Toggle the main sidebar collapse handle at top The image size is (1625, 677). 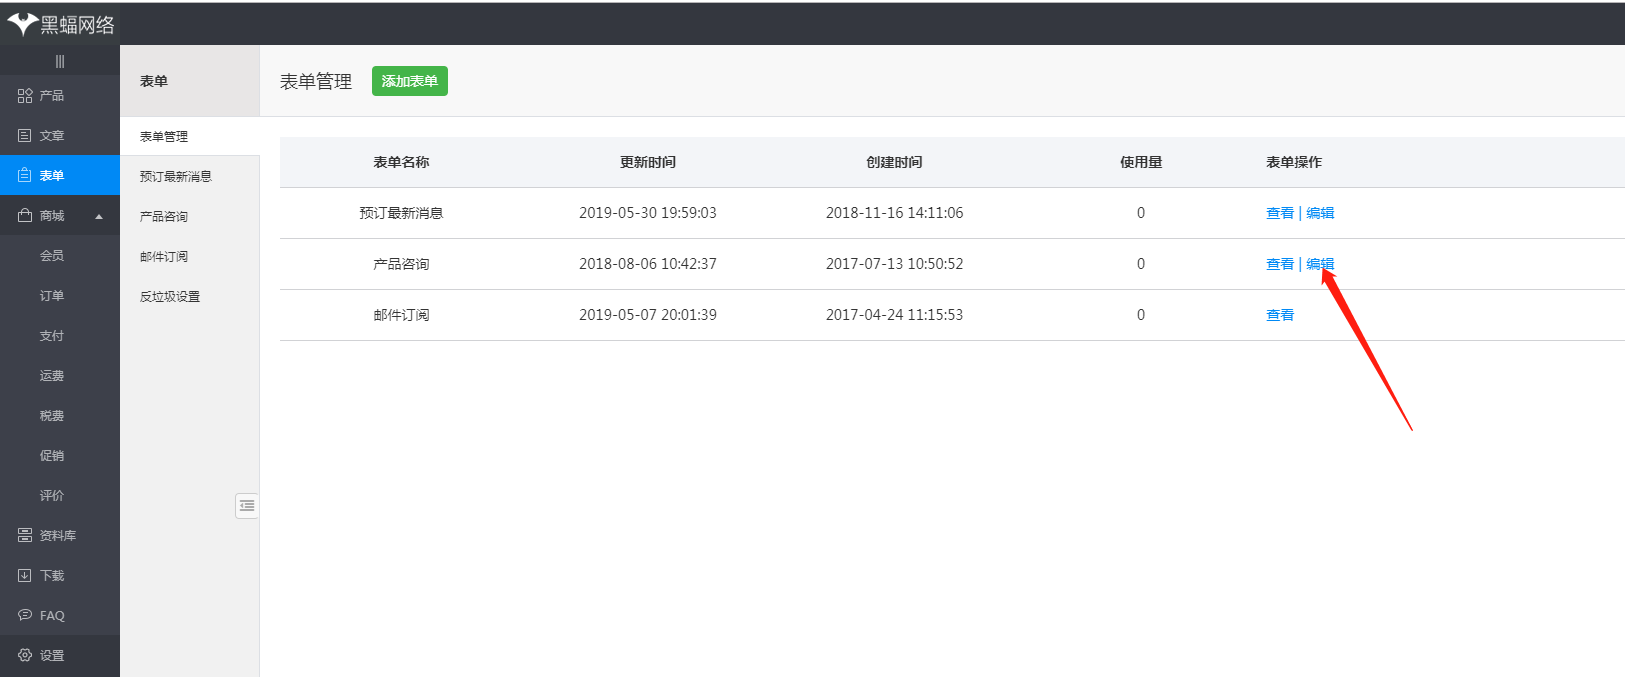coord(60,61)
